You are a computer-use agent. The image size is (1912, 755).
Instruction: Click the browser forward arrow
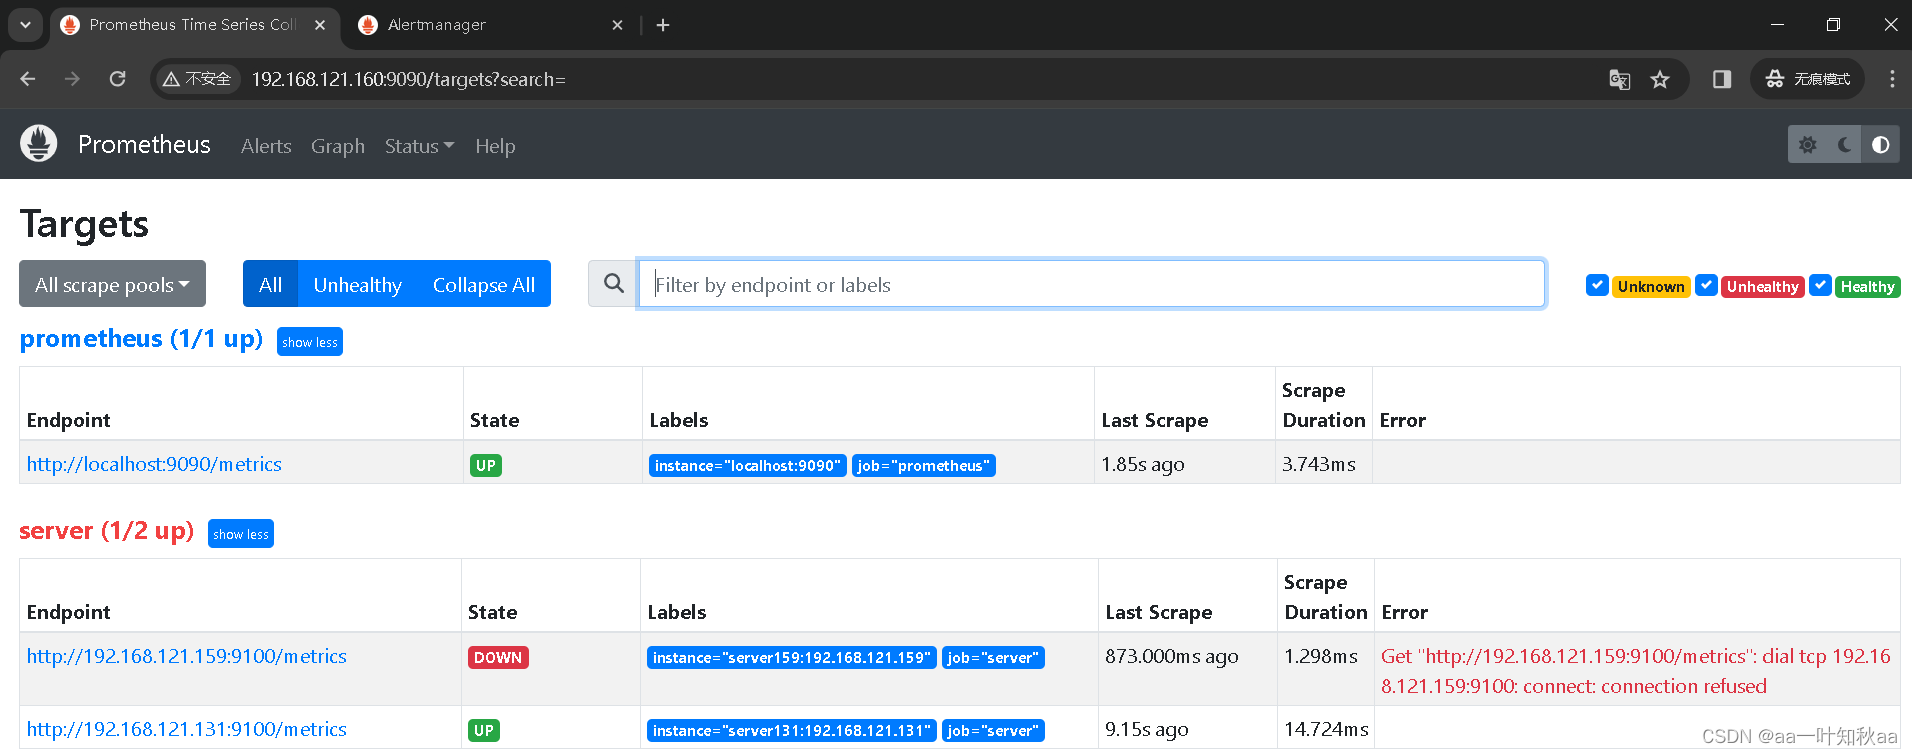(72, 79)
